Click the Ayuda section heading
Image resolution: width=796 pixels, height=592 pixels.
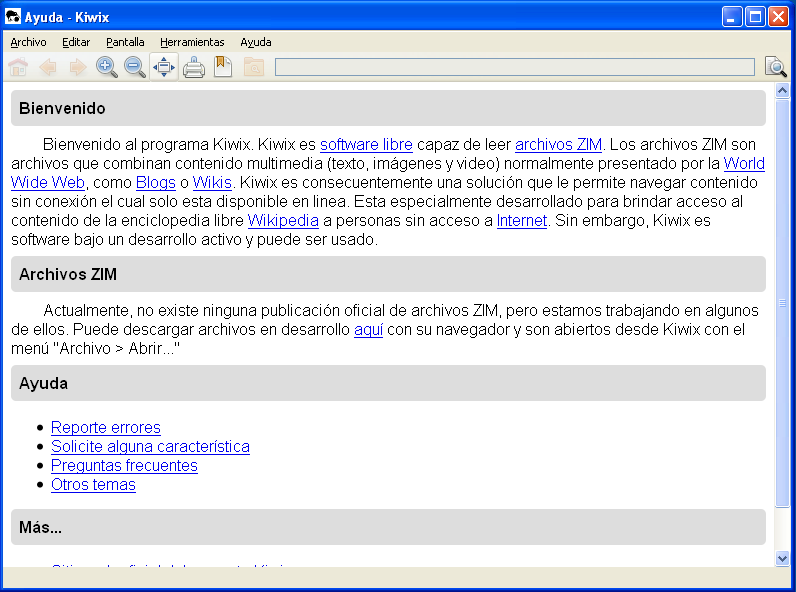click(x=44, y=383)
